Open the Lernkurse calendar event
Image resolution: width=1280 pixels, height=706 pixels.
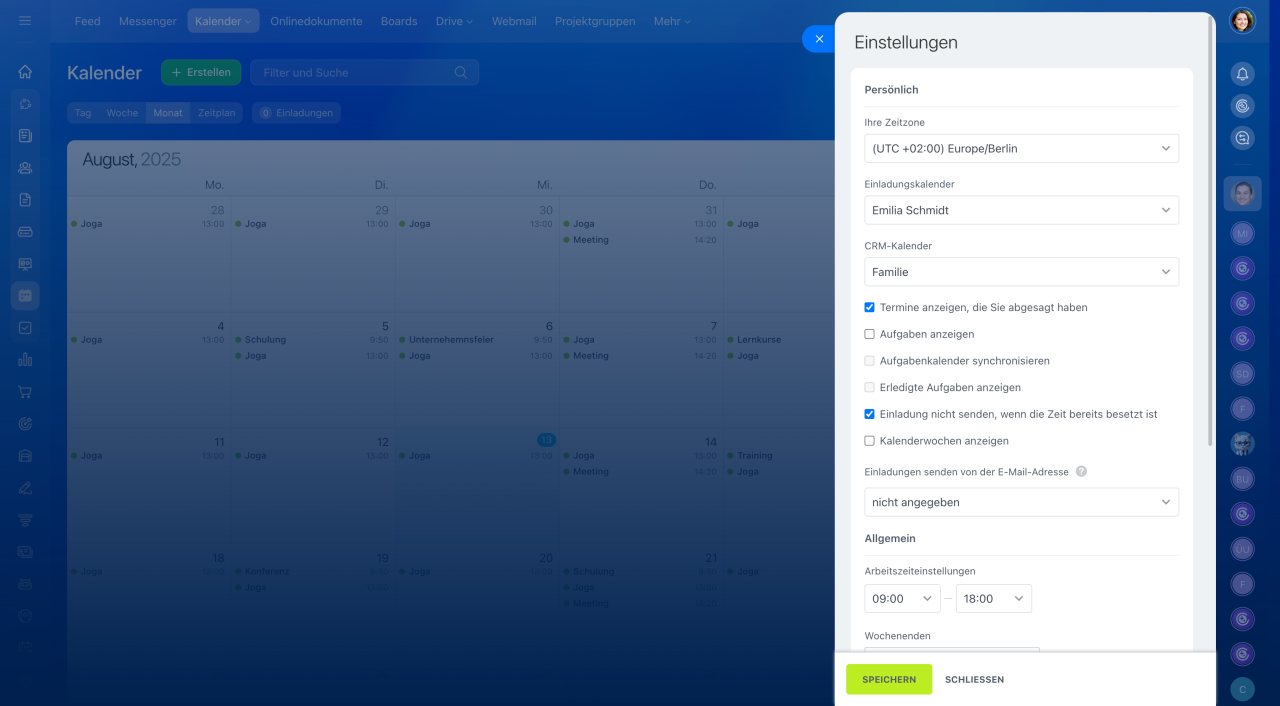point(759,340)
